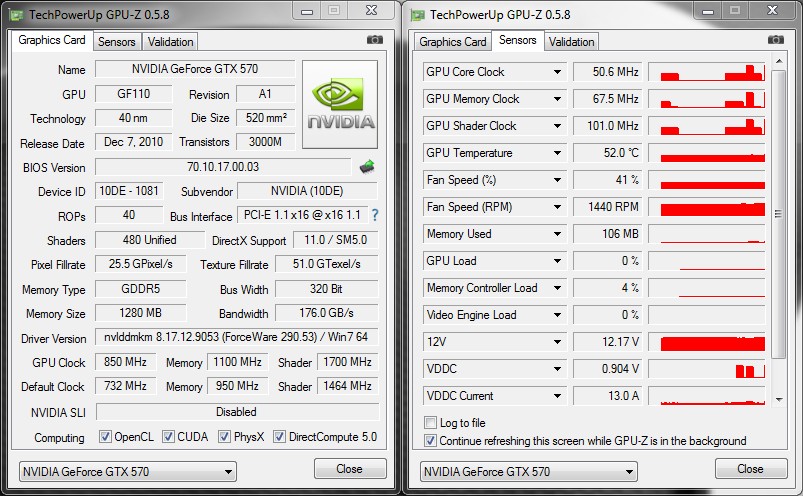This screenshot has height=496, width=803.
Task: Click the GPU Clock 850 MHz field
Action: pyautogui.click(x=125, y=362)
